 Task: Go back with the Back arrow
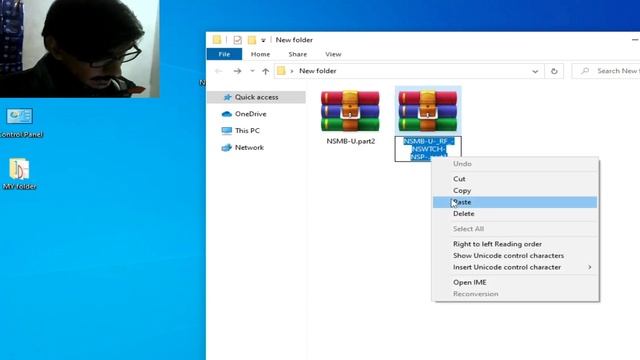(218, 71)
